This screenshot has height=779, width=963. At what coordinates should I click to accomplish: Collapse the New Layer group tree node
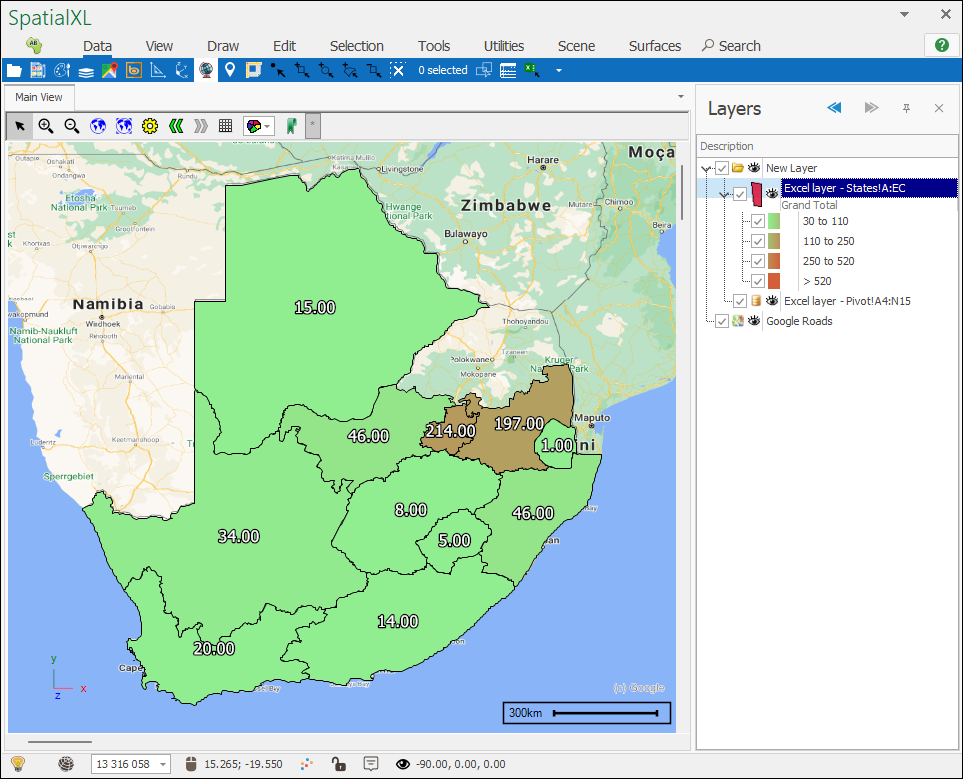click(x=707, y=168)
